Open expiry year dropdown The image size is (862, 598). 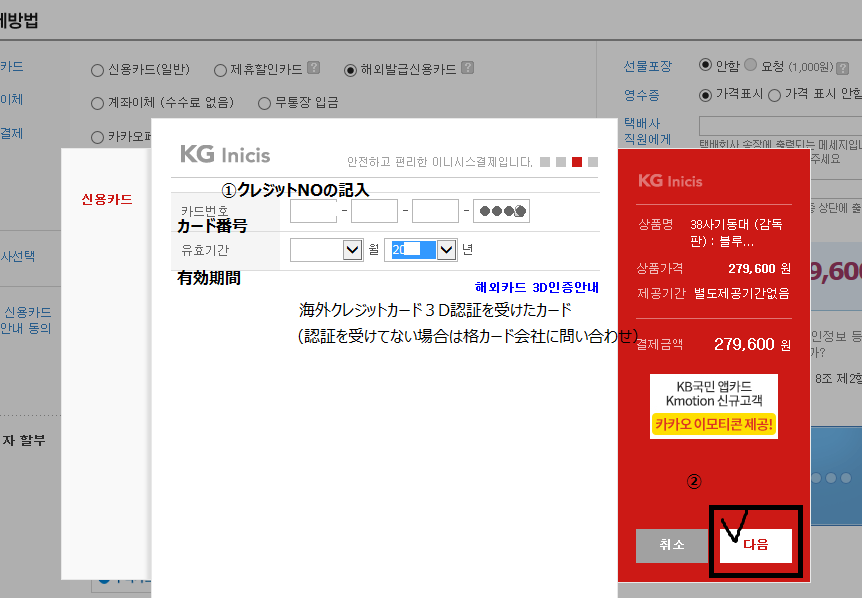point(421,250)
